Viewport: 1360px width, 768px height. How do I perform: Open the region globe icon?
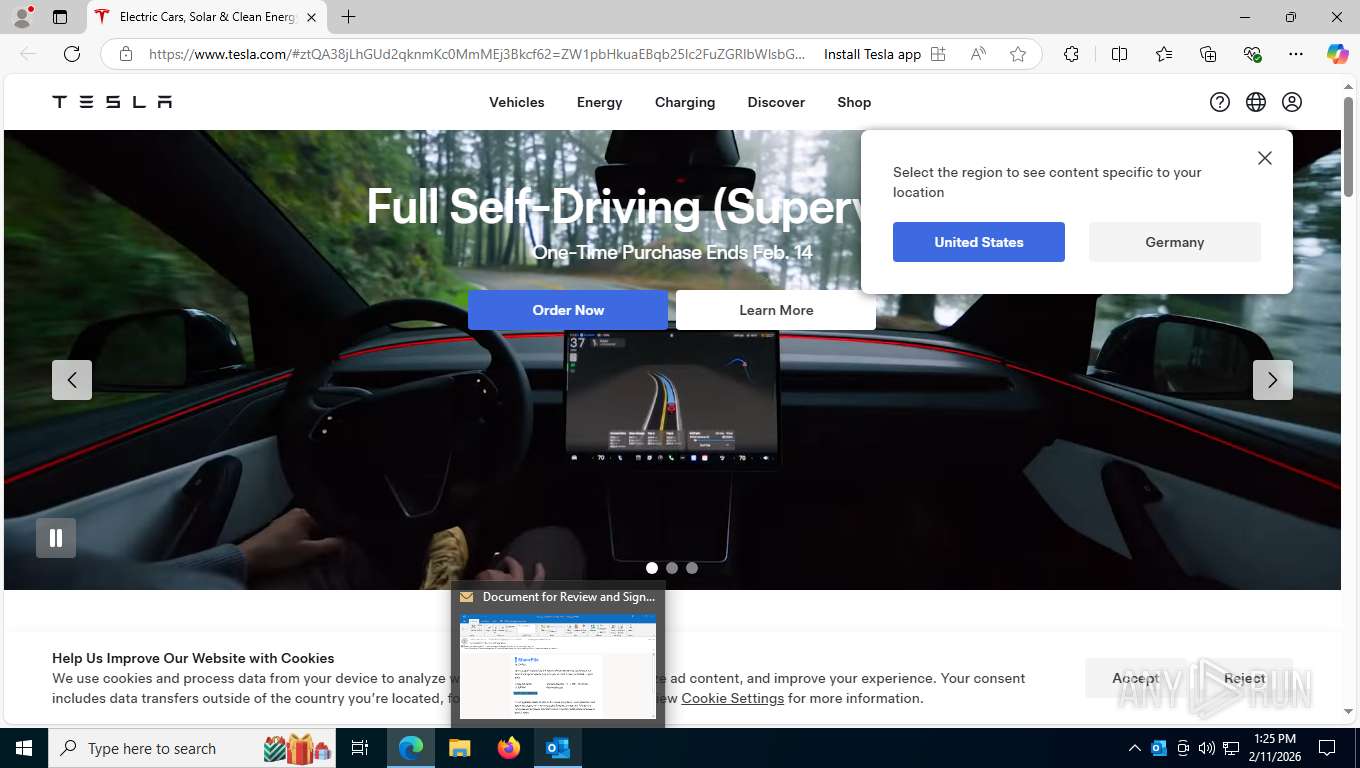click(1256, 102)
